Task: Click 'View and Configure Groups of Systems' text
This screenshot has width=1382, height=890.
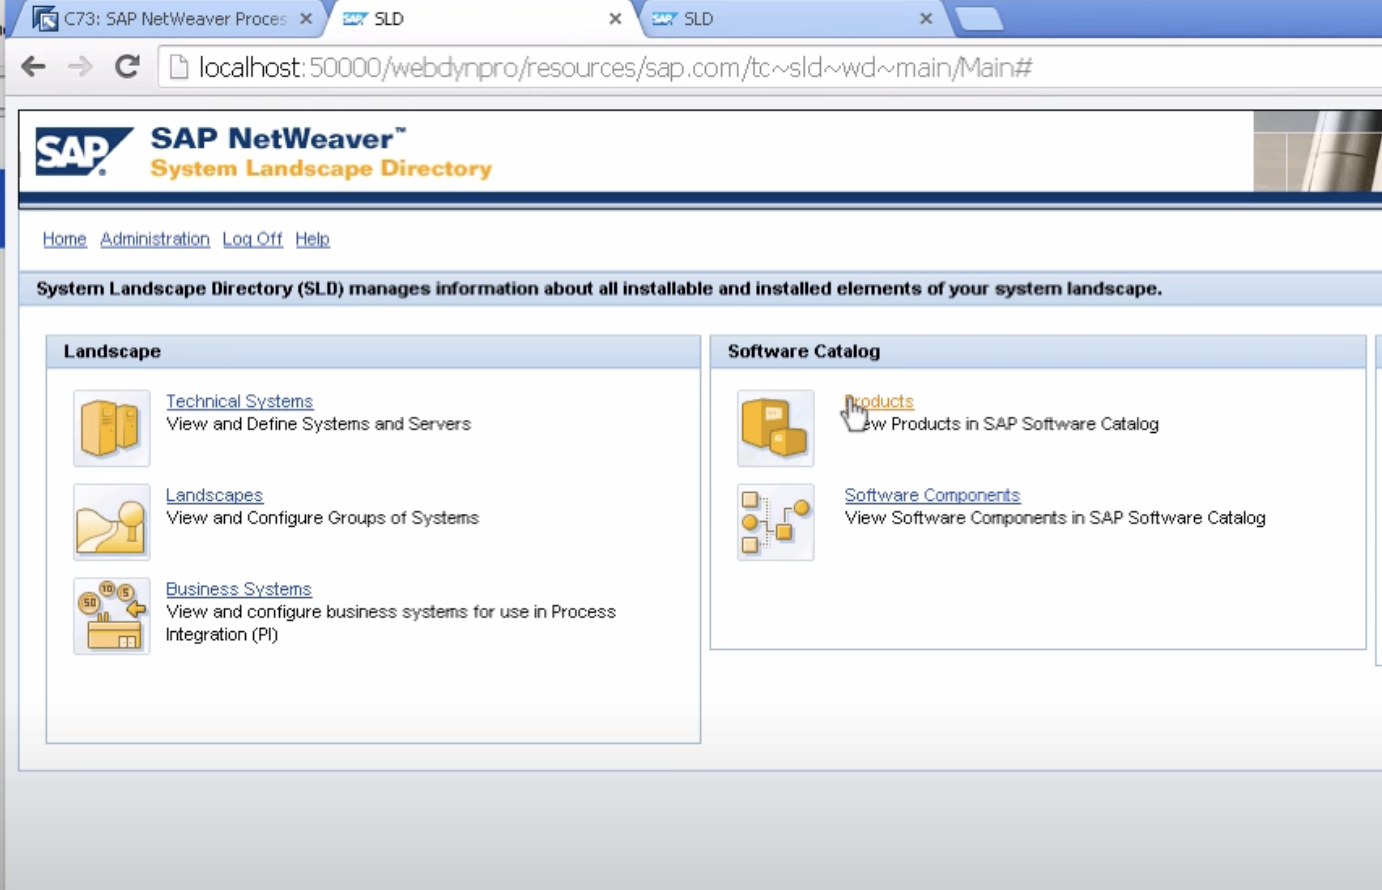Action: tap(322, 518)
